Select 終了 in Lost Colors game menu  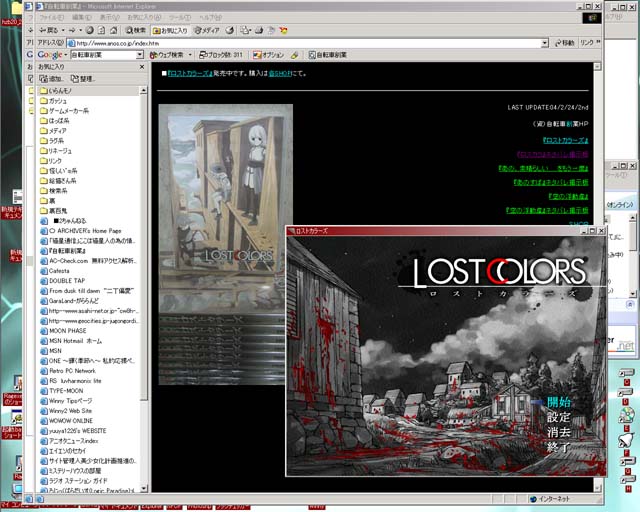pos(559,447)
